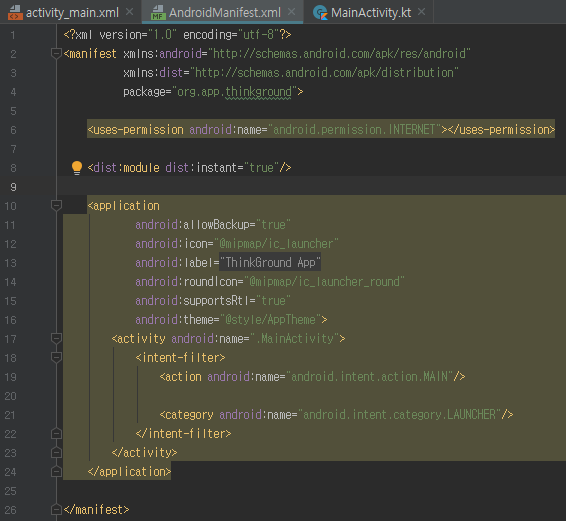This screenshot has width=566, height=521.
Task: Click the closing </activity> tag
Action: (x=144, y=453)
